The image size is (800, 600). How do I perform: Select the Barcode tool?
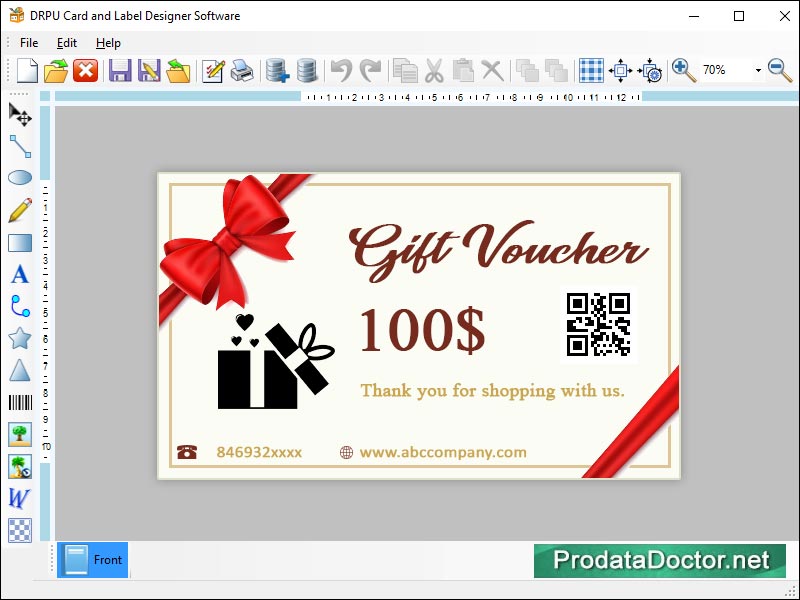pos(20,402)
